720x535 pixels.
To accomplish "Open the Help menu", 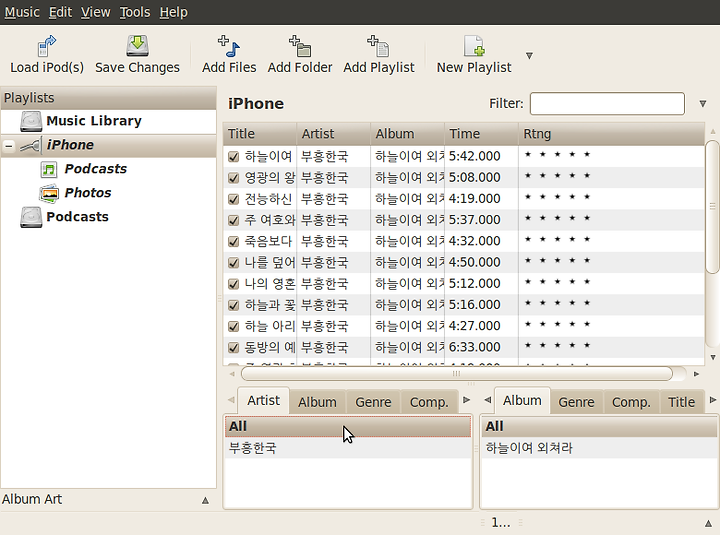I will [174, 12].
